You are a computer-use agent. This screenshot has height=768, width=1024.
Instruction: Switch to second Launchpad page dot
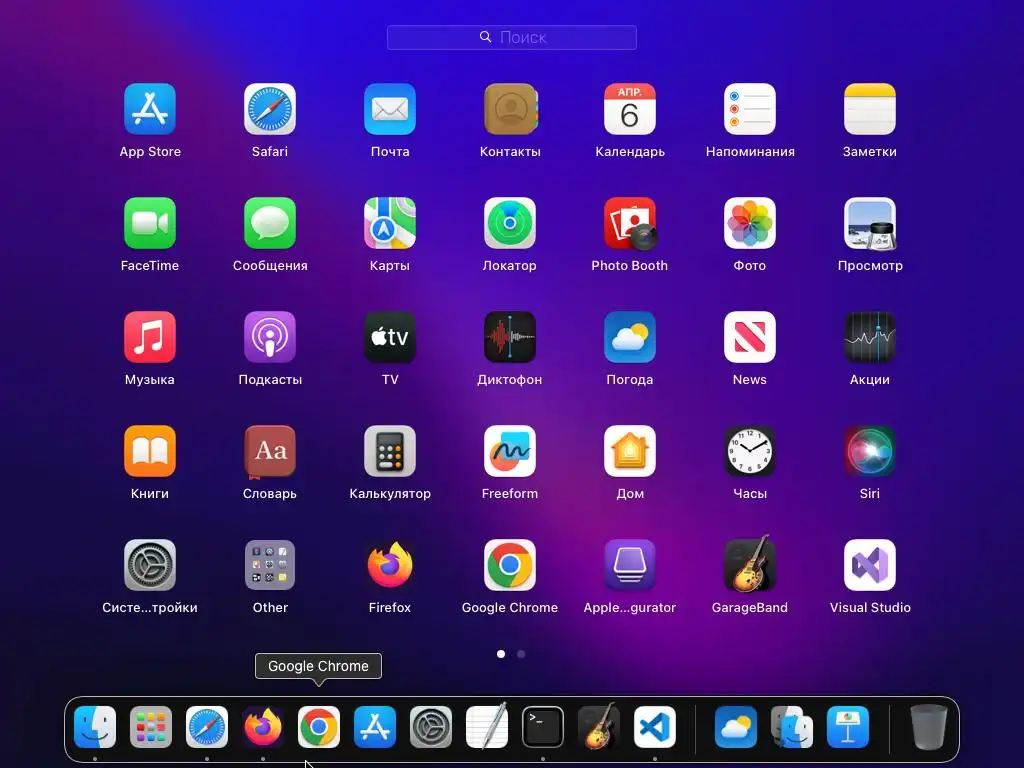point(521,654)
